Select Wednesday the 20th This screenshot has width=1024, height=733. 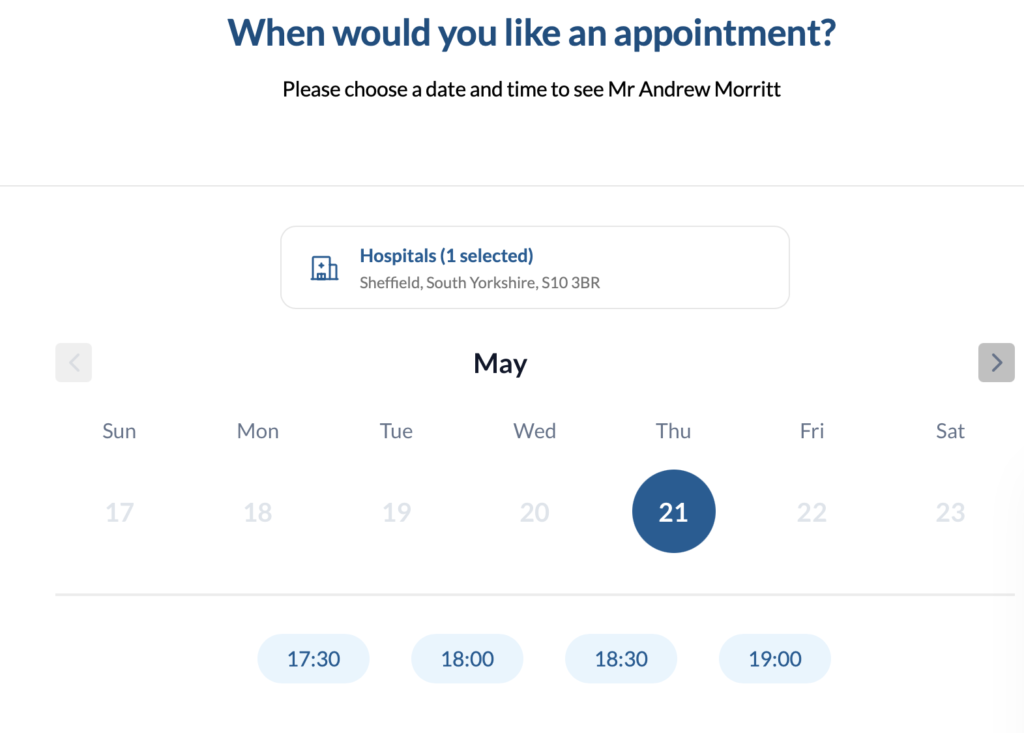click(534, 511)
